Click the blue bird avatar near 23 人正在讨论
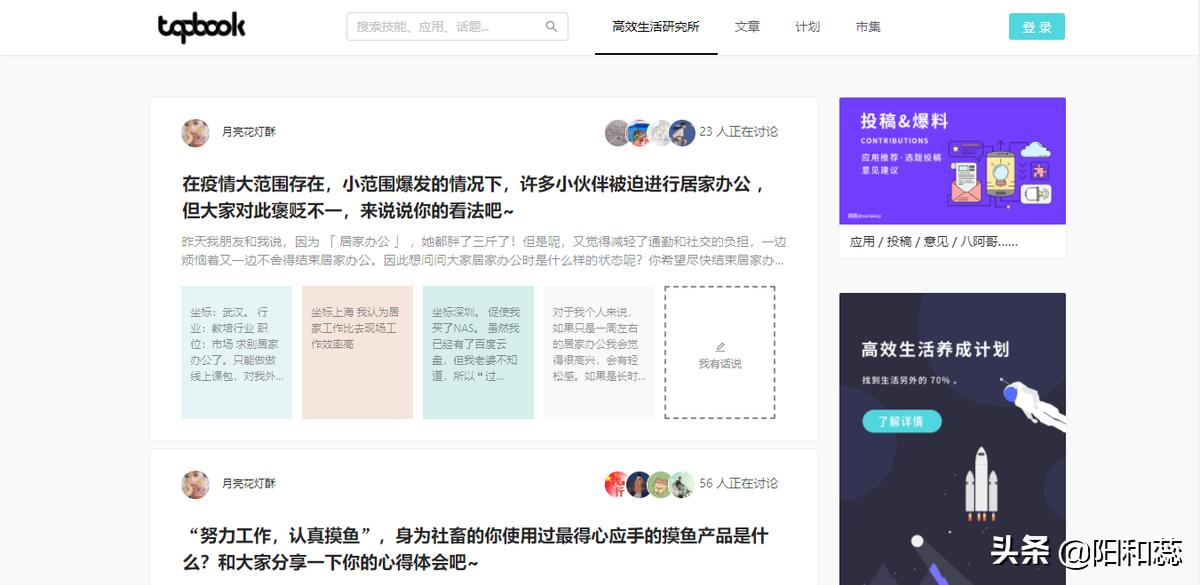The width and height of the screenshot is (1200, 585). pyautogui.click(x=681, y=131)
